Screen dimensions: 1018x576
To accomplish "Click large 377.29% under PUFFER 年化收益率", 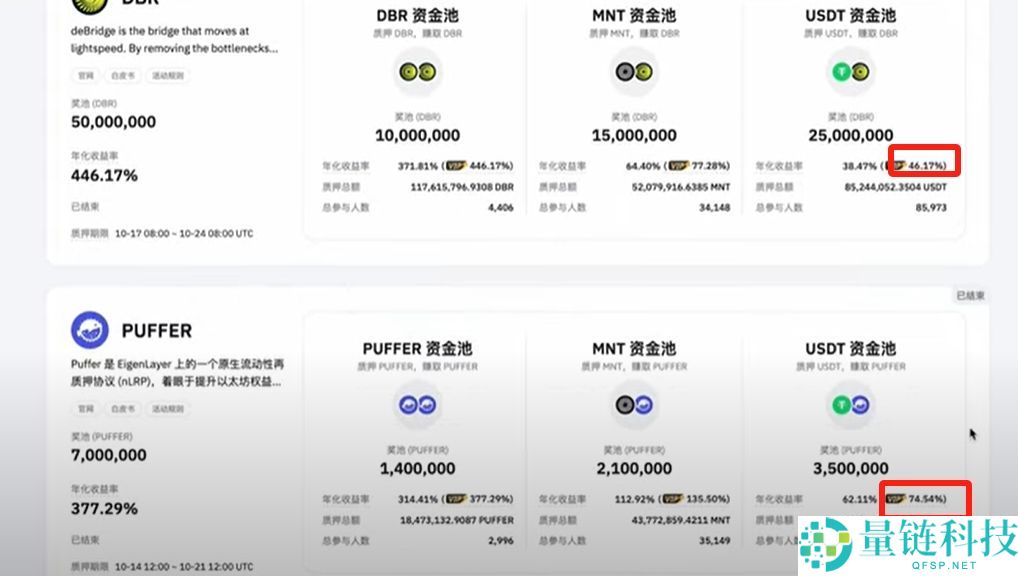I will pos(104,508).
